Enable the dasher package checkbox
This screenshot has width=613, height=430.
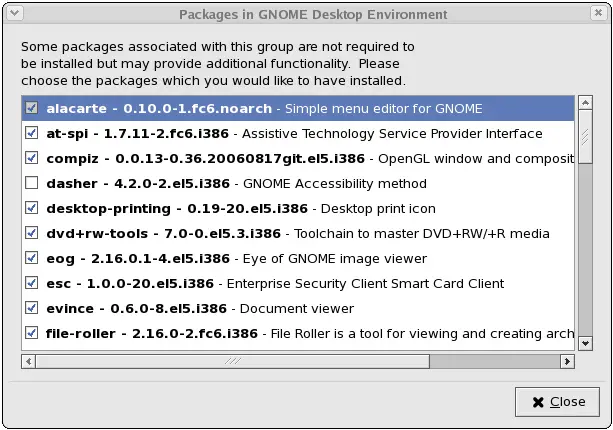point(31,183)
